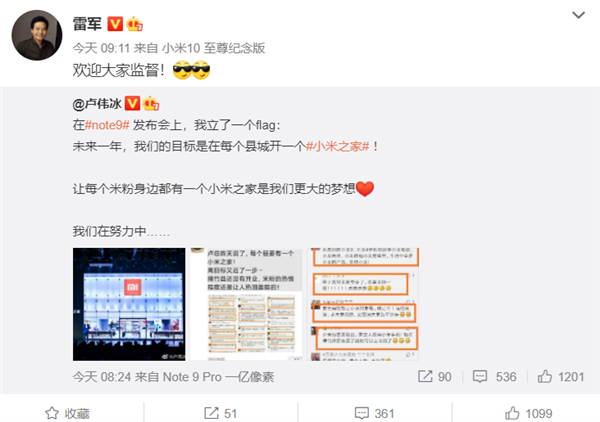Open the 361 comments section
Image resolution: width=600 pixels, height=422 pixels.
point(375,414)
